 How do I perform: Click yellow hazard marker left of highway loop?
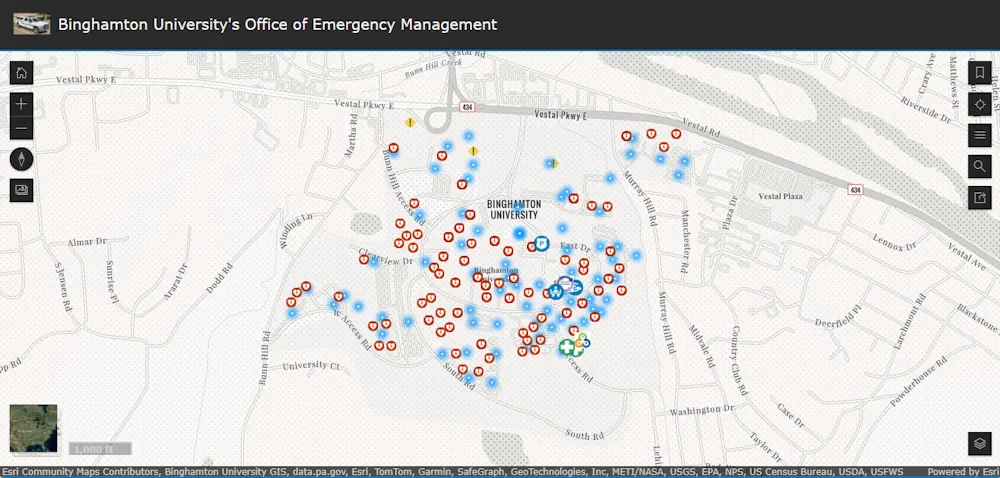[x=410, y=122]
